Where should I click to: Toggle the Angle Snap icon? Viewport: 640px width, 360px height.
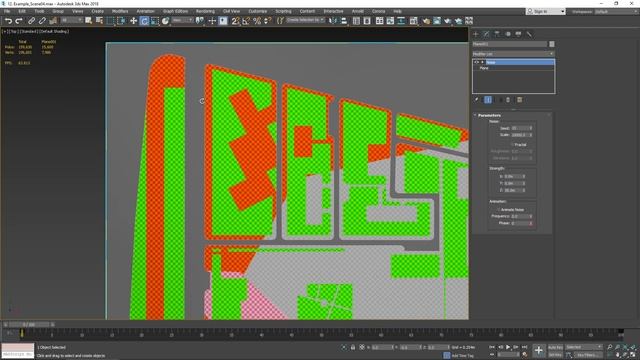click(246, 21)
